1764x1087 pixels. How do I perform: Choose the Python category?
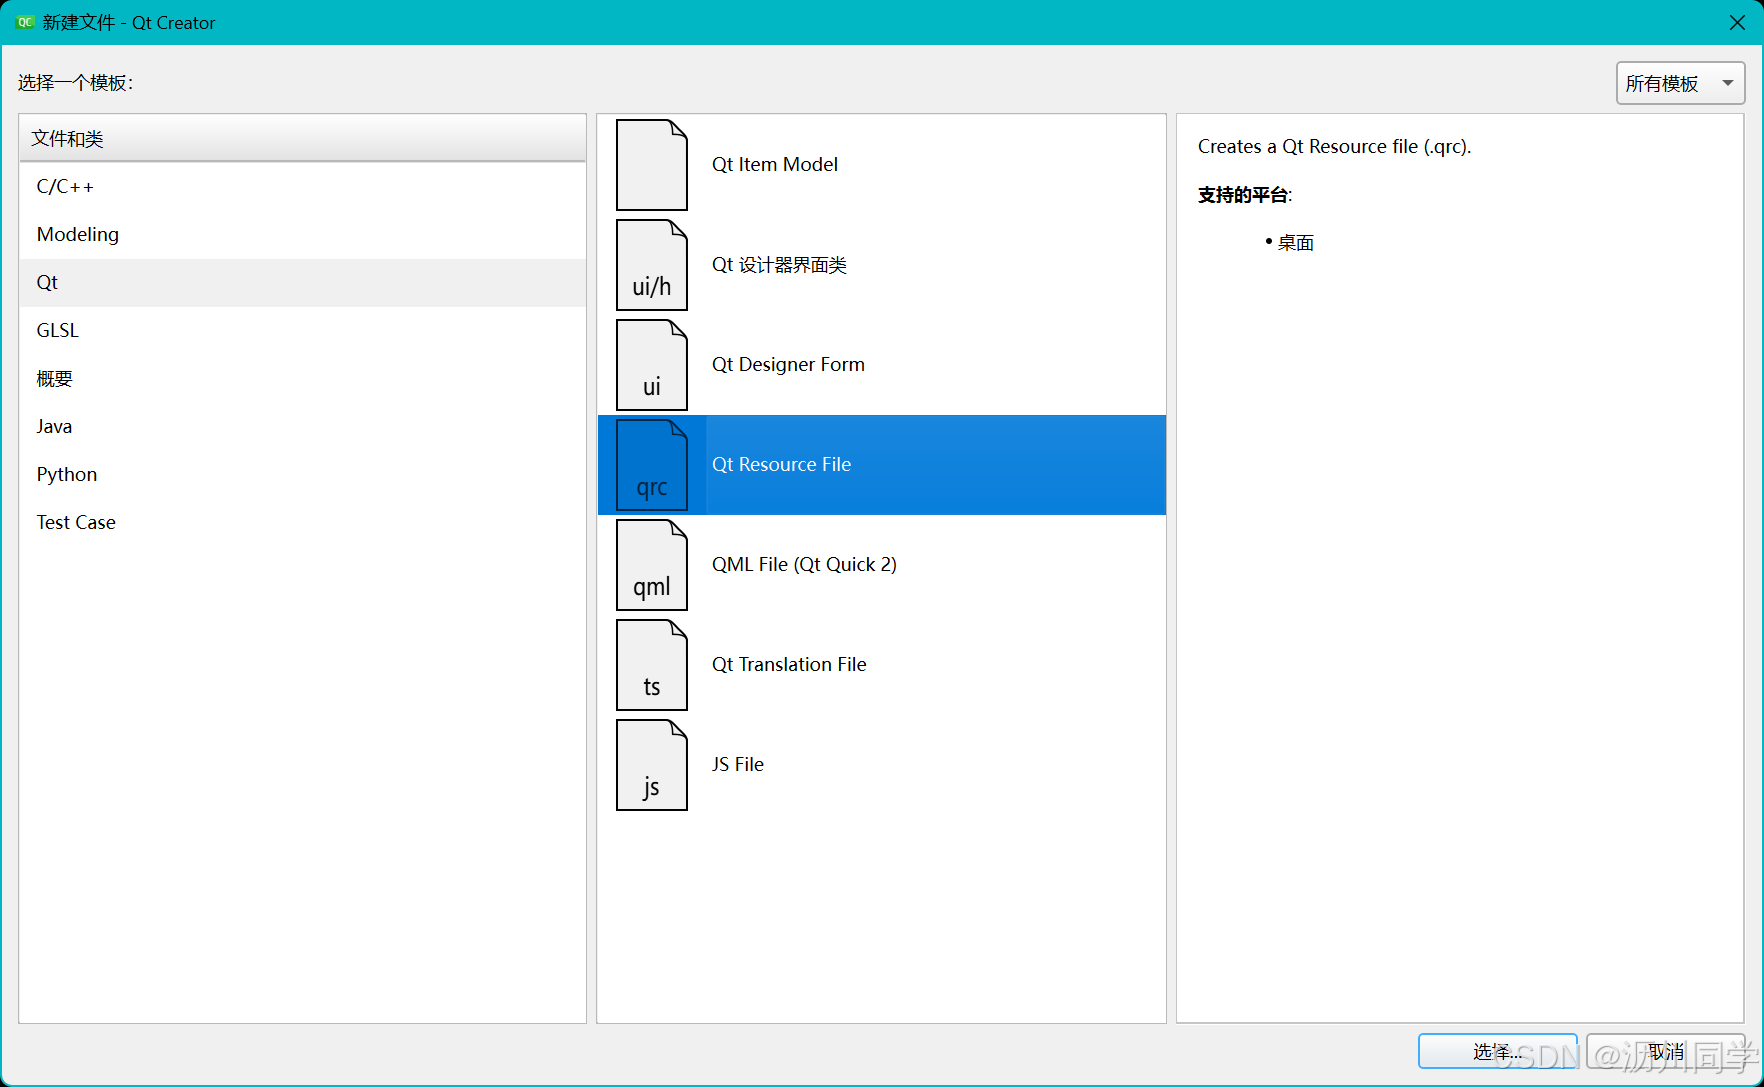coord(302,475)
